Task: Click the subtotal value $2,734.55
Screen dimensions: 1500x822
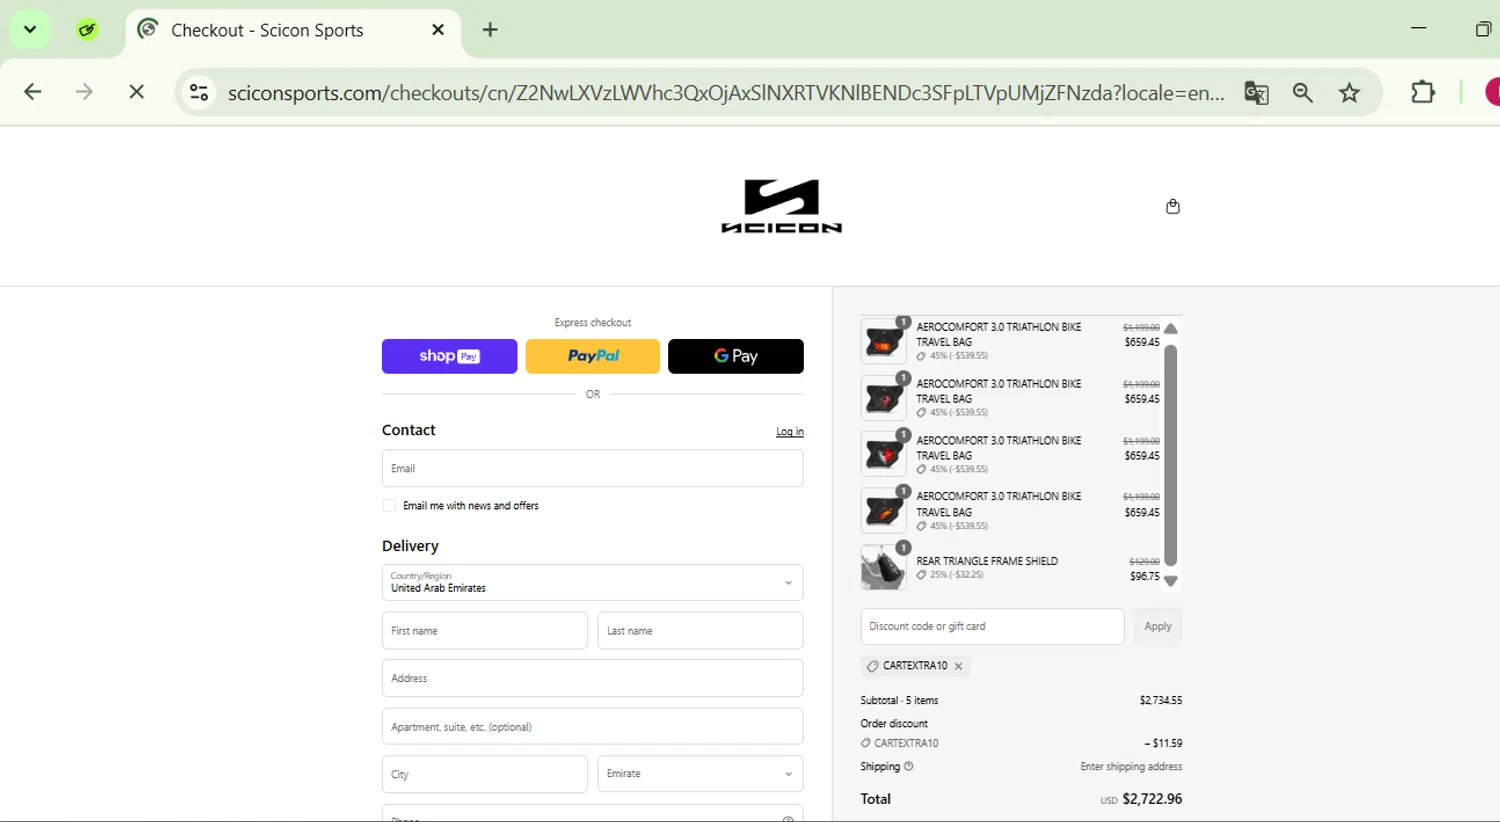Action: point(1161,701)
